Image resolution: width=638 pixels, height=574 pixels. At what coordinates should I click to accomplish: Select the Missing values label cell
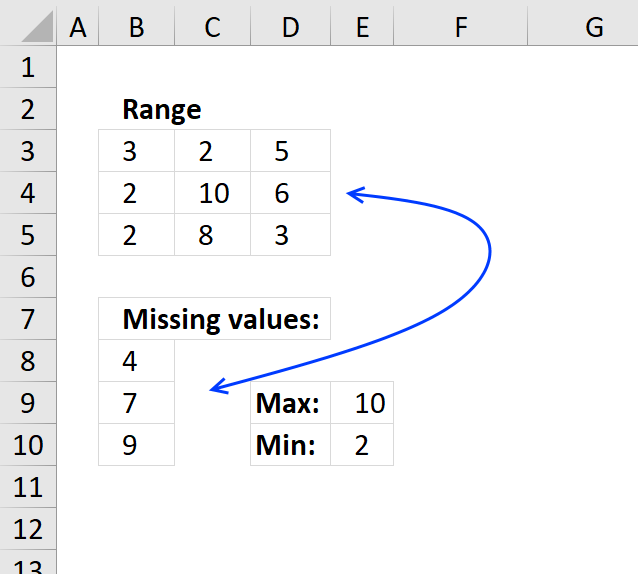point(214,319)
